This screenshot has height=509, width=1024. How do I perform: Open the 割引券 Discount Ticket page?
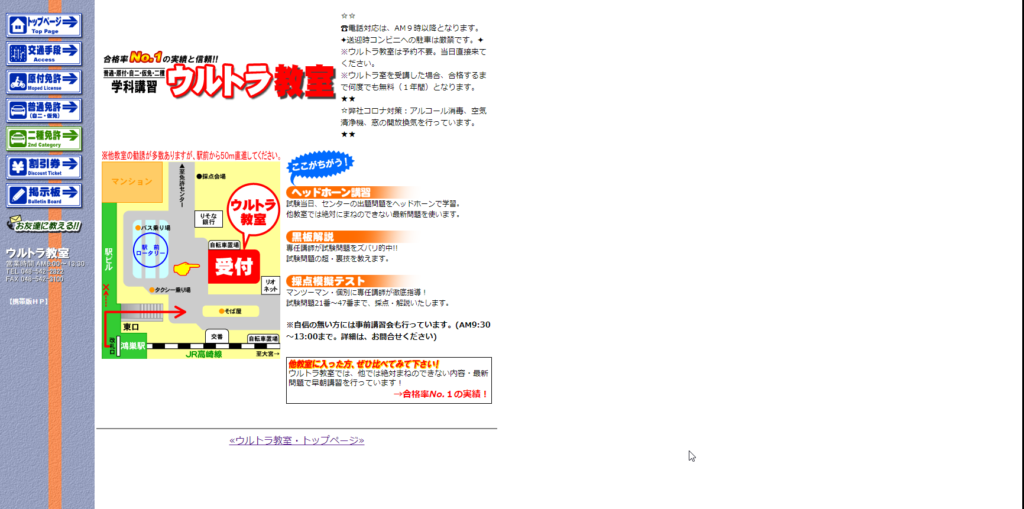[x=44, y=167]
